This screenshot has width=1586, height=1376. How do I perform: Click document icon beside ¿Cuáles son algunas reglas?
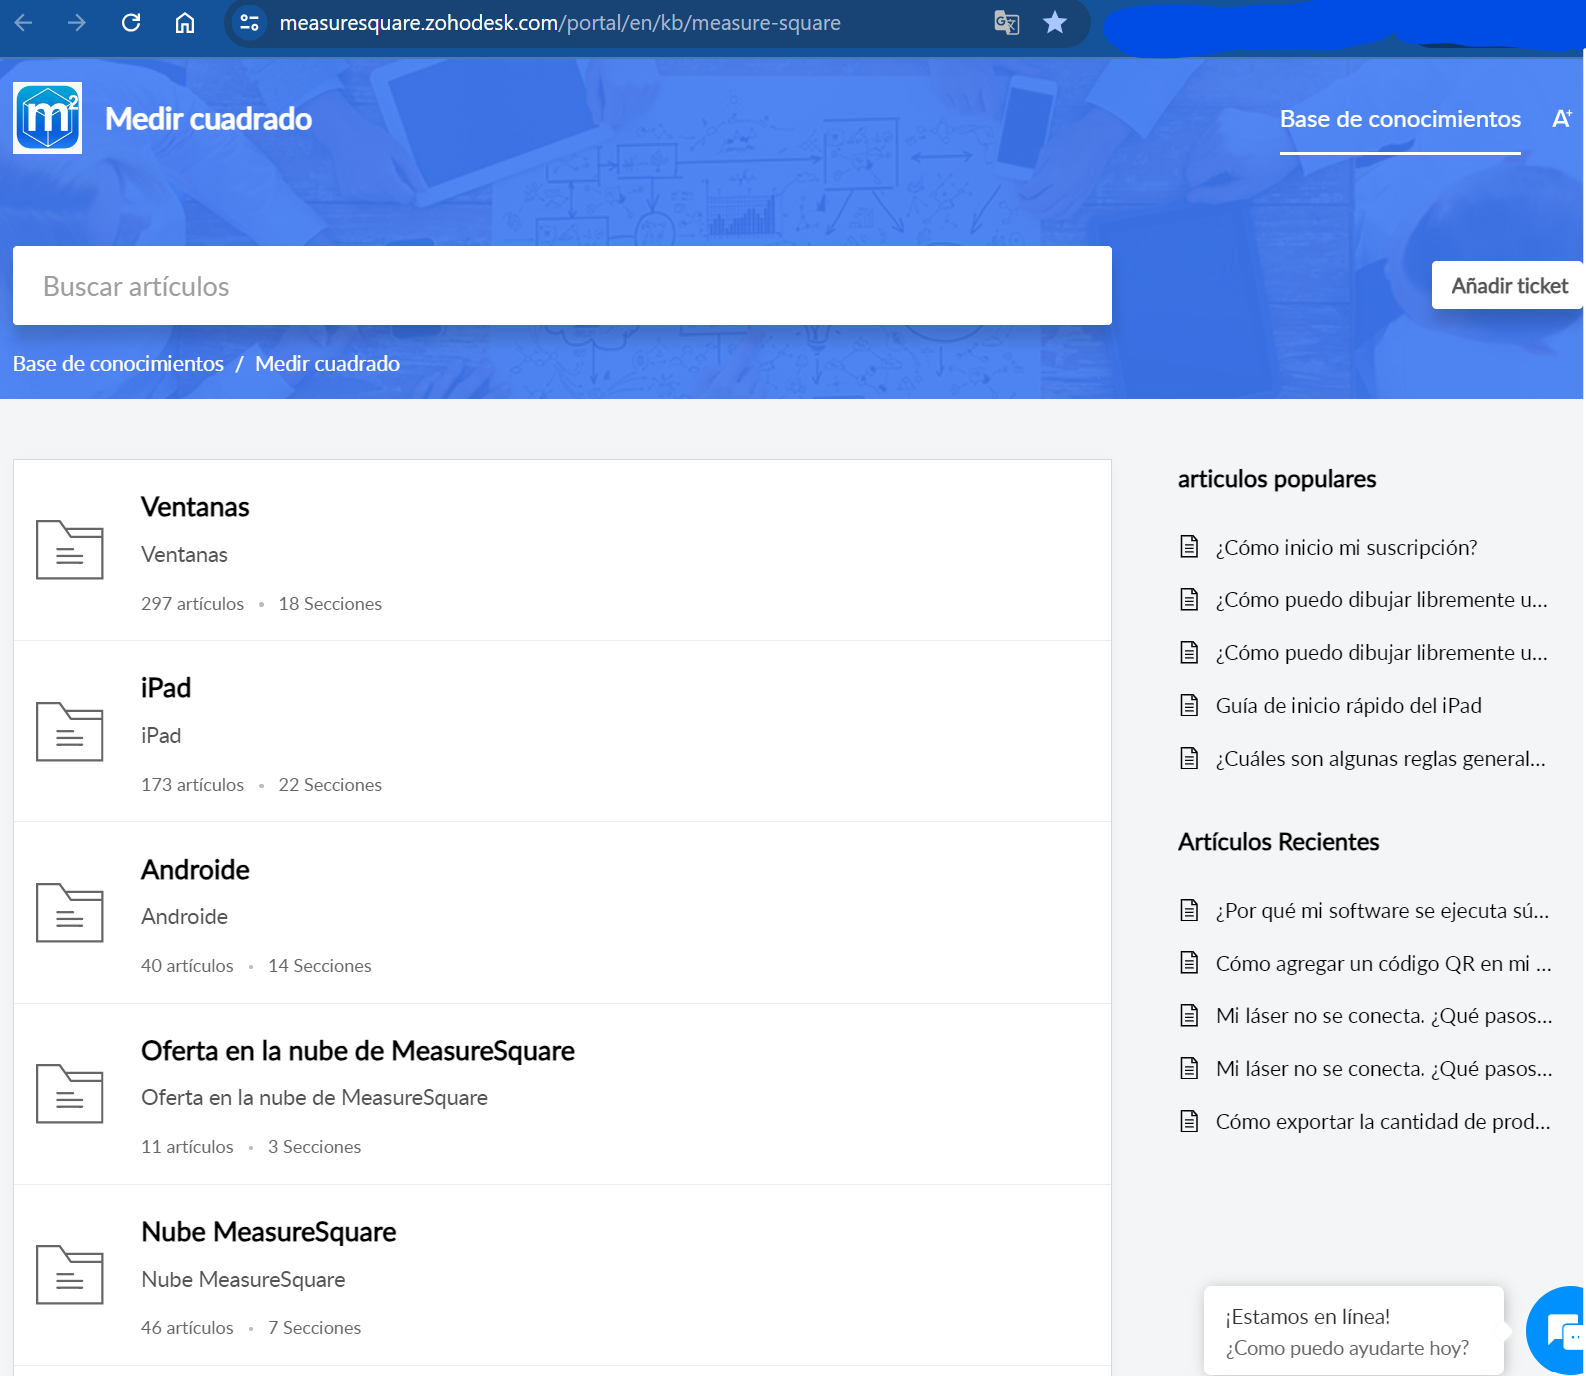pos(1189,758)
